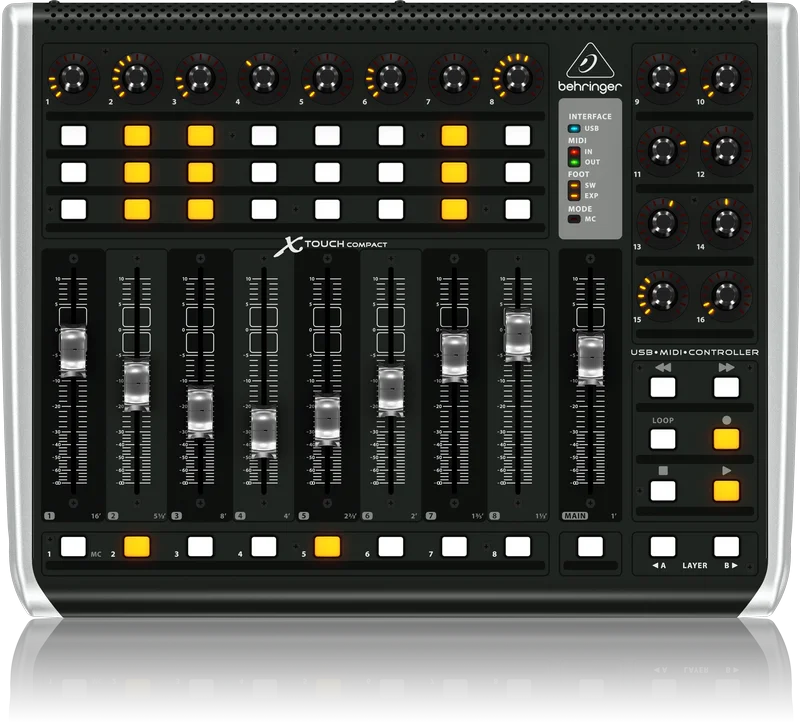The image size is (800, 724).
Task: Click the USB interface indicator LED
Action: point(574,129)
